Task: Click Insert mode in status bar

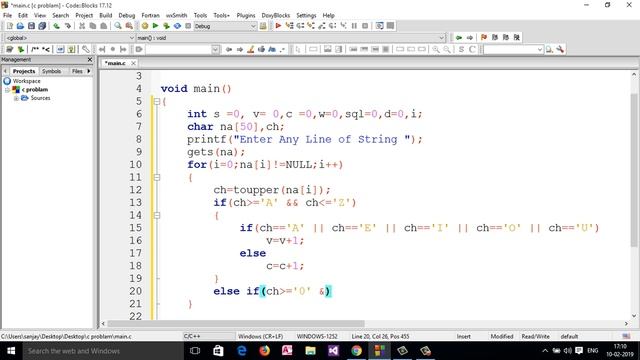Action: (x=464, y=336)
